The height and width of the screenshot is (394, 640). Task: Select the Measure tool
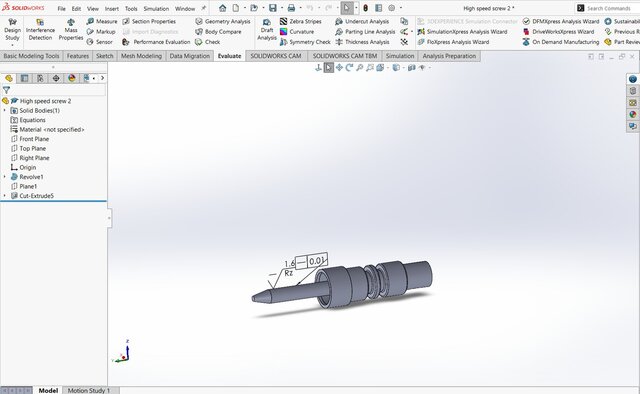tap(102, 21)
